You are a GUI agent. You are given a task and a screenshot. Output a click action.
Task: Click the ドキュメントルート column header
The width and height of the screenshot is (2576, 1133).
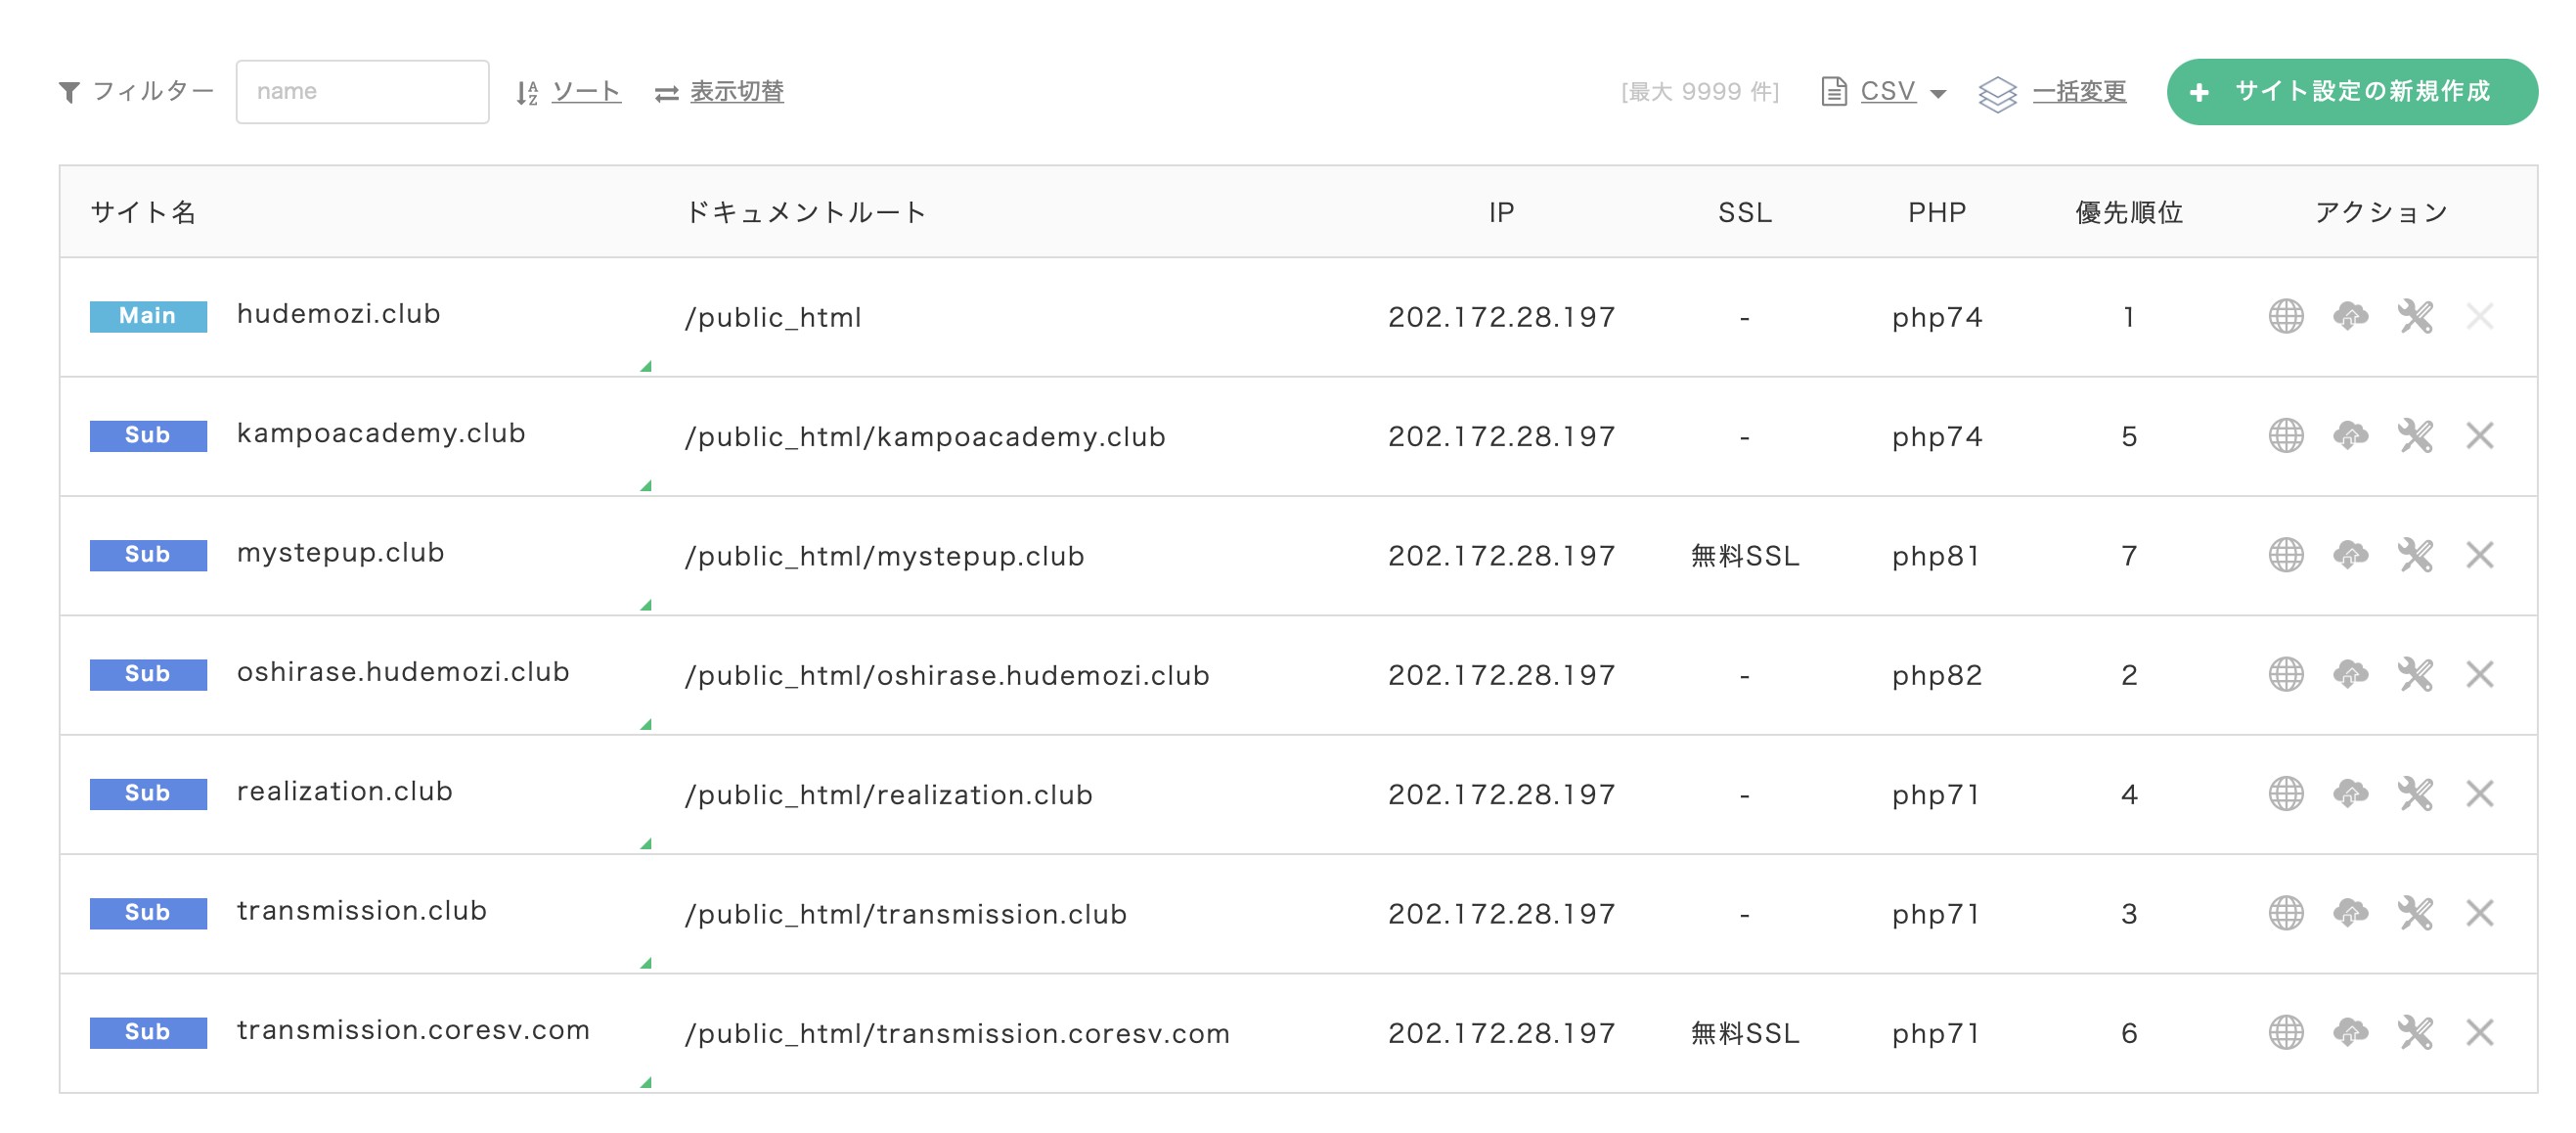click(x=806, y=212)
